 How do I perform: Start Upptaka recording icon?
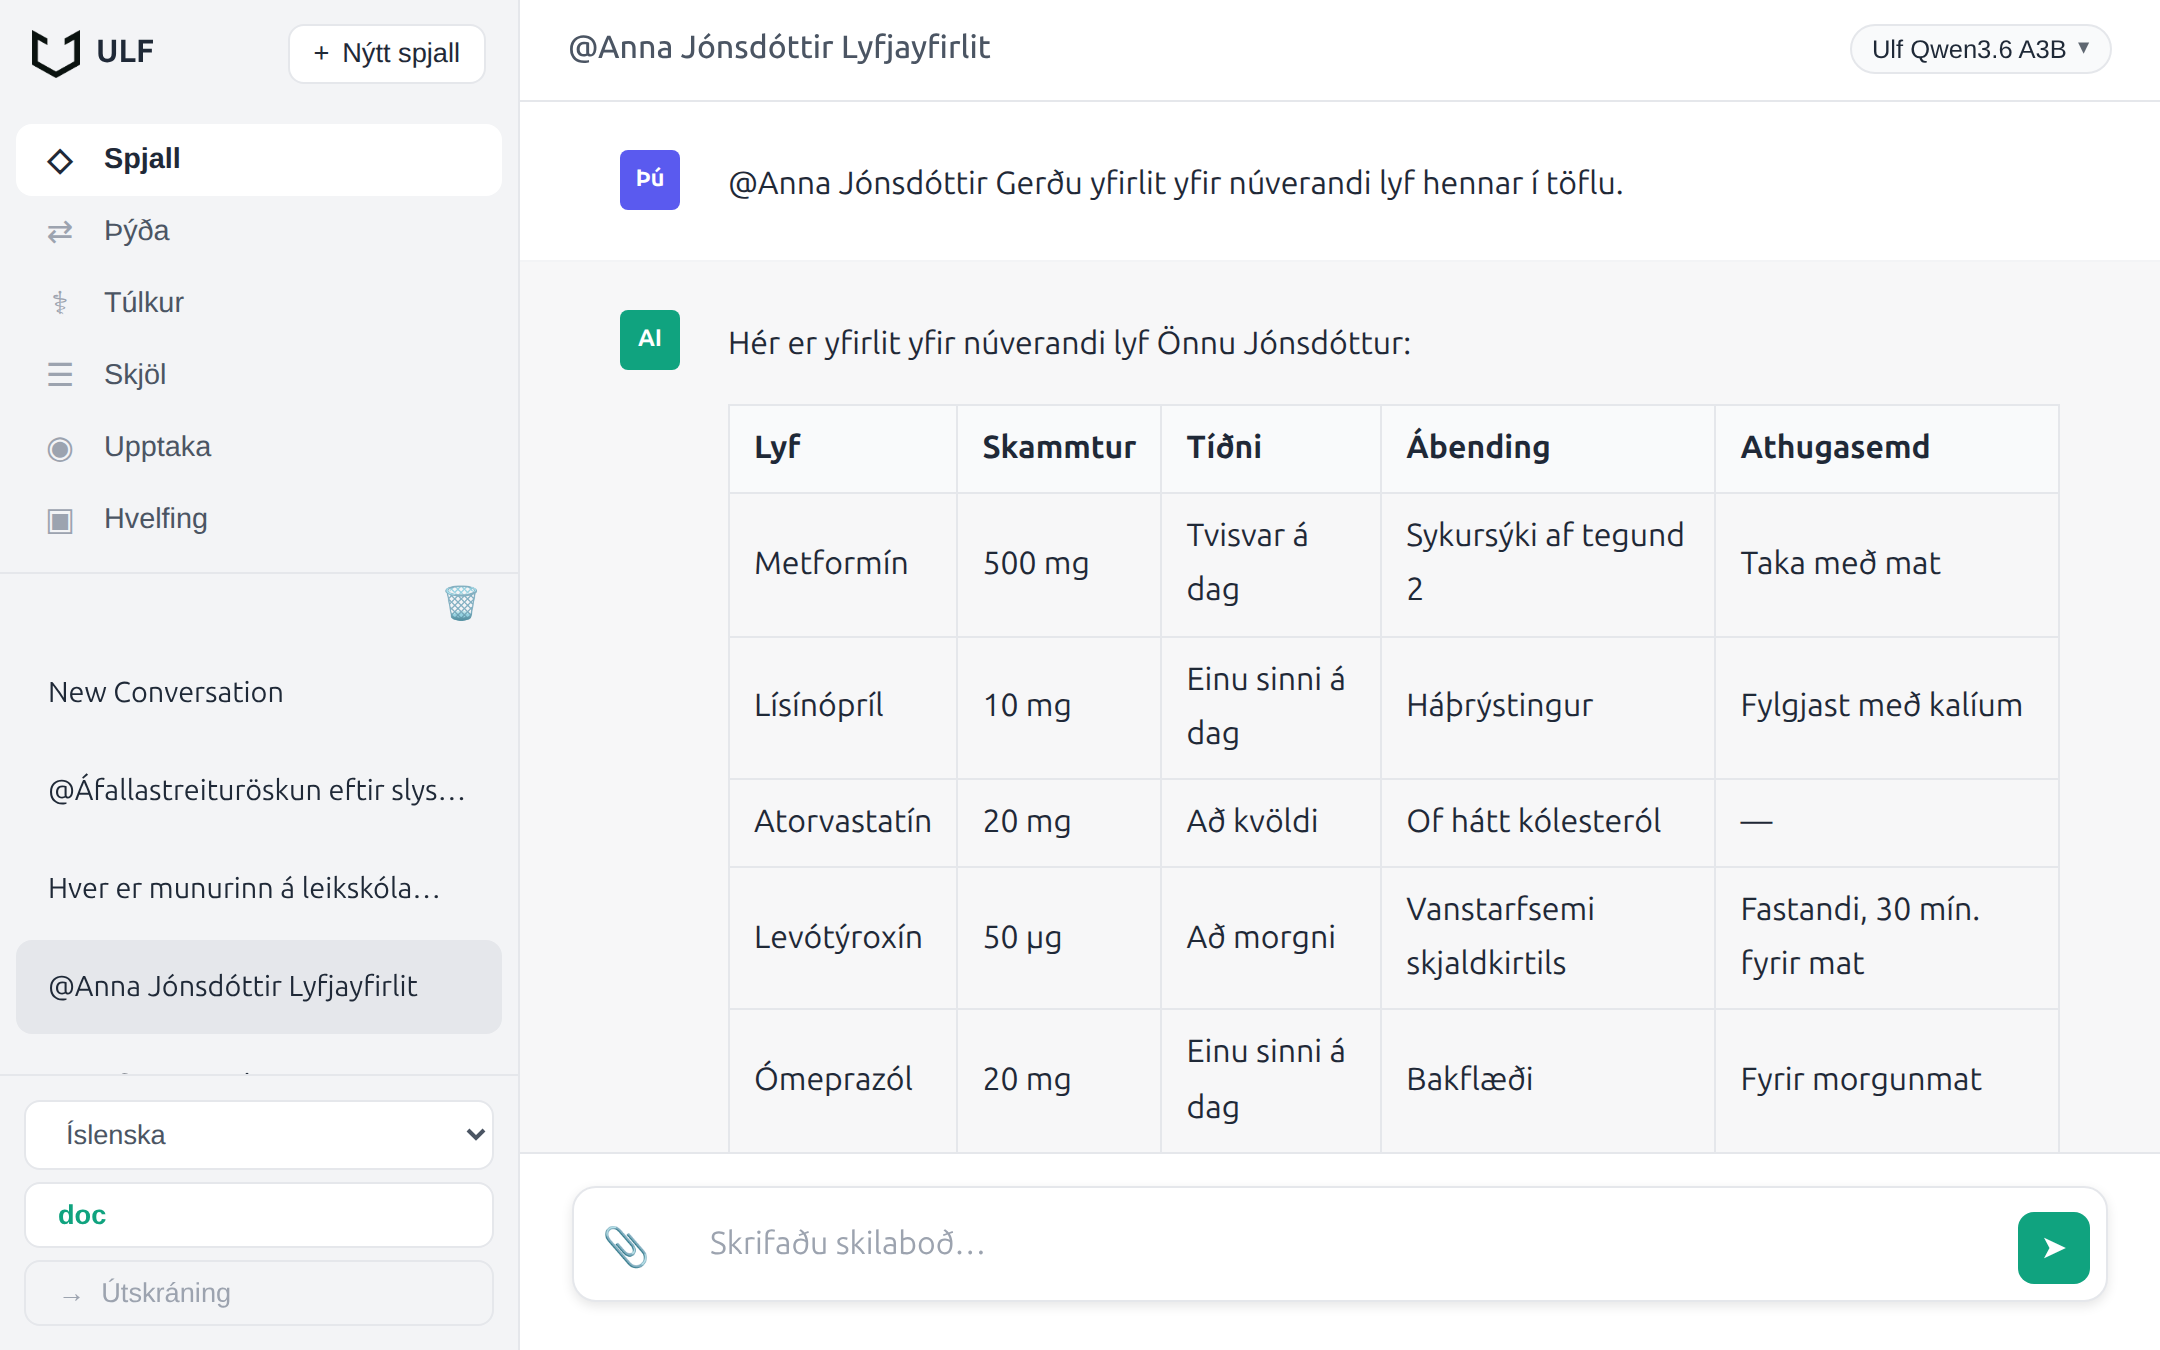click(x=60, y=449)
